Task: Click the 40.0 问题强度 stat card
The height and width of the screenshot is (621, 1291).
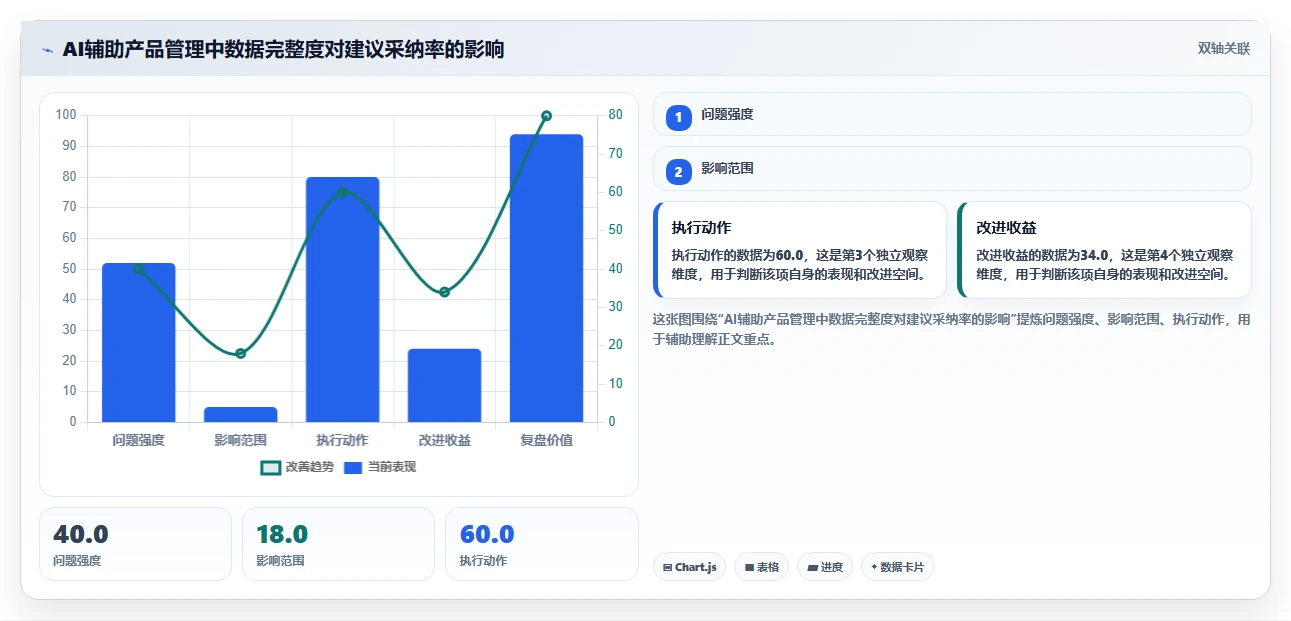Action: (135, 544)
